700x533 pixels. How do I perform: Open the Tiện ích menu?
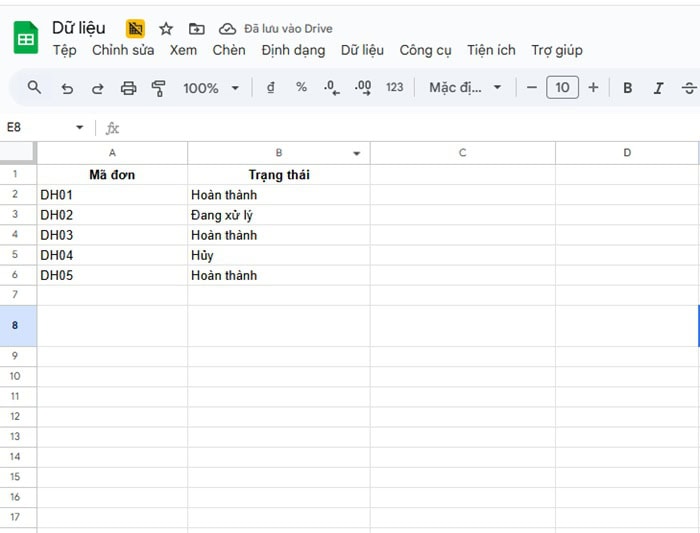coord(491,50)
